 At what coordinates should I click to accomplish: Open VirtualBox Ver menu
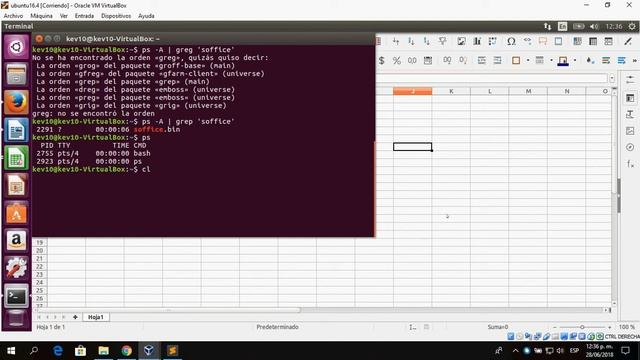[x=64, y=16]
